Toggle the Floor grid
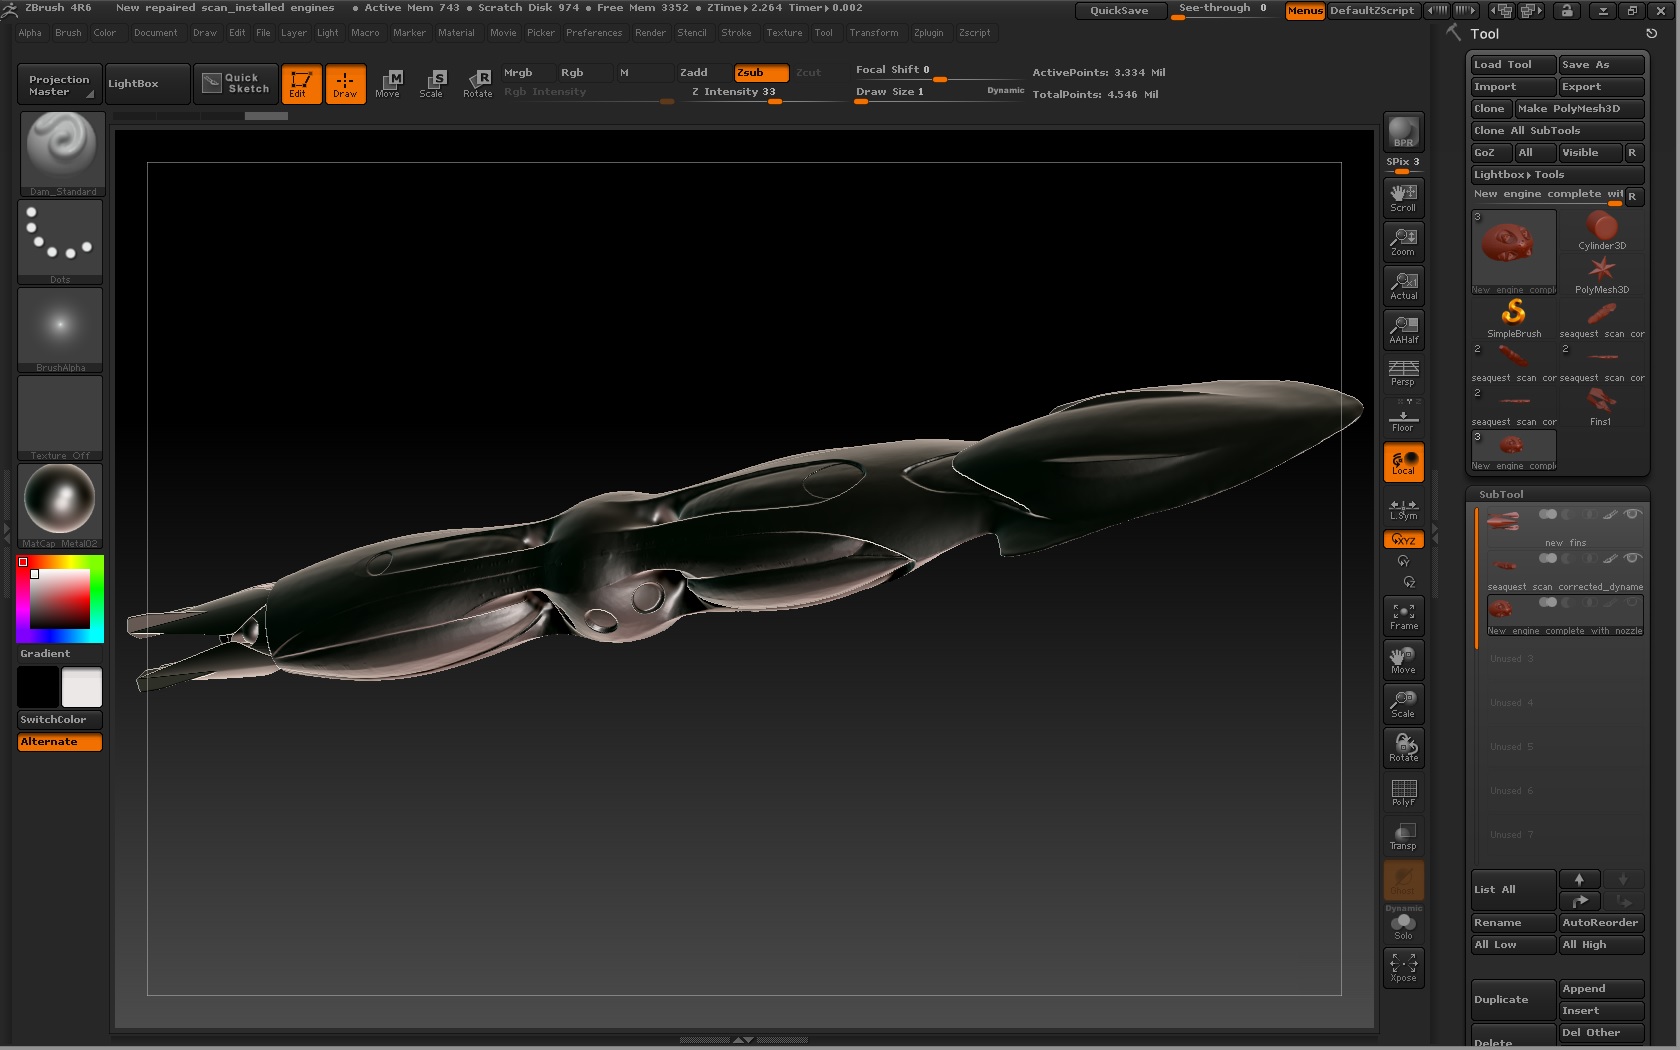The image size is (1680, 1050). [1403, 419]
